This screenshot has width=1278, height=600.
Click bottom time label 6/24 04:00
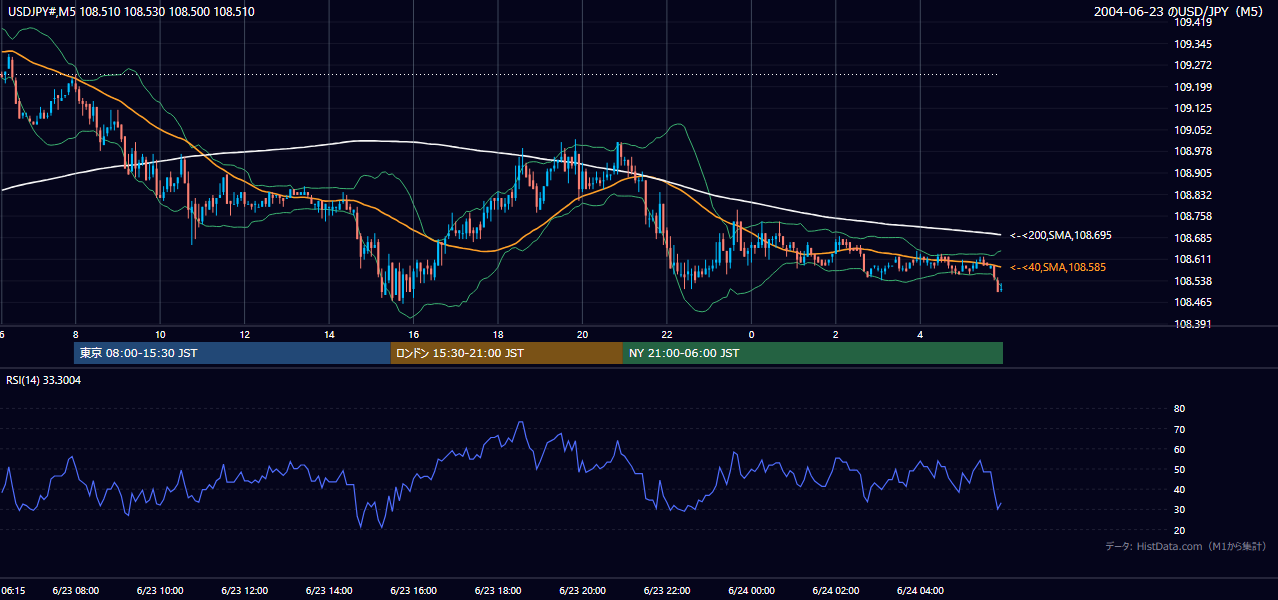point(921,591)
